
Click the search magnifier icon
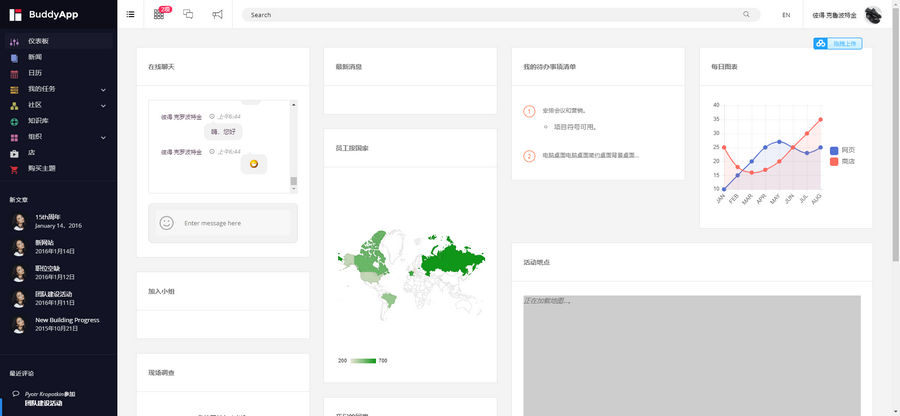(746, 14)
